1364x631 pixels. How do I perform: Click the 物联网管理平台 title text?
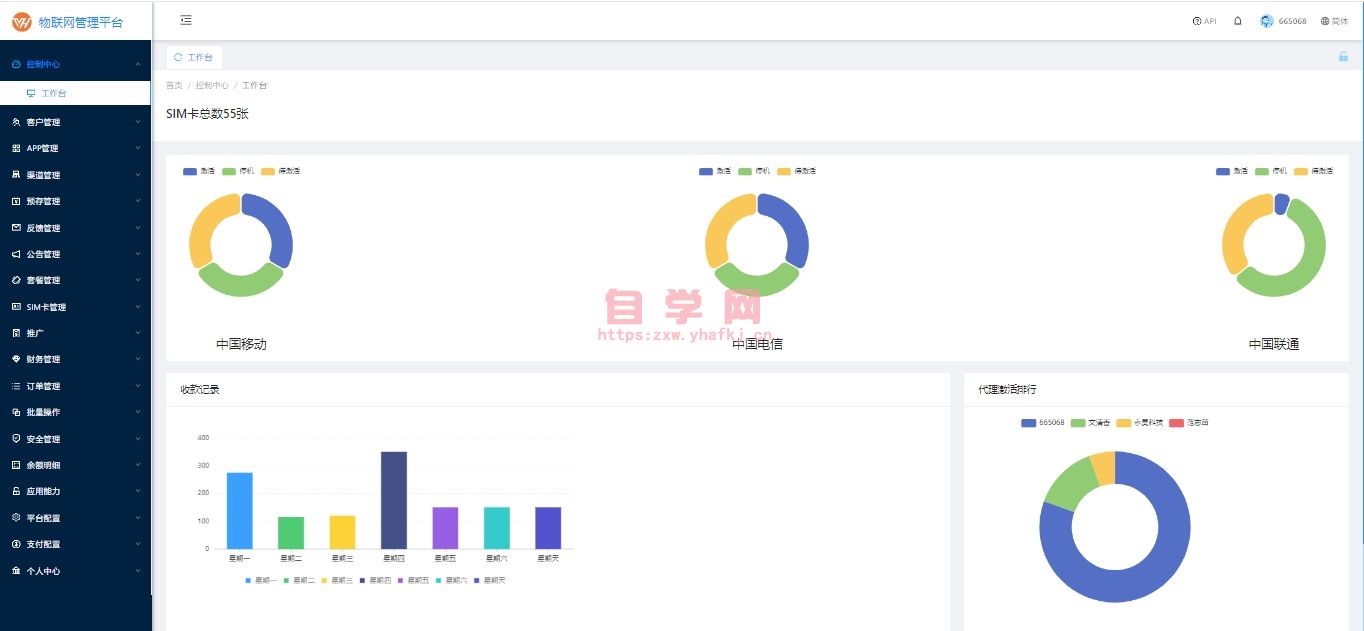81,21
